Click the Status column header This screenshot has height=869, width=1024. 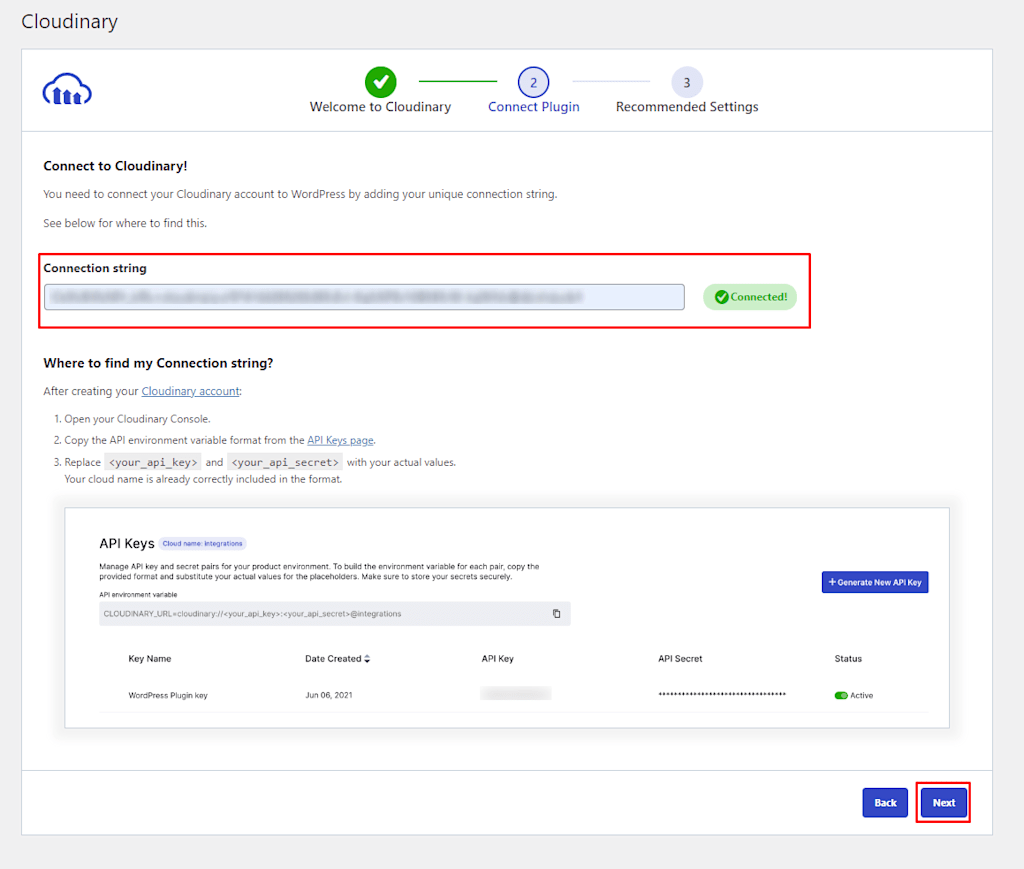[848, 659]
